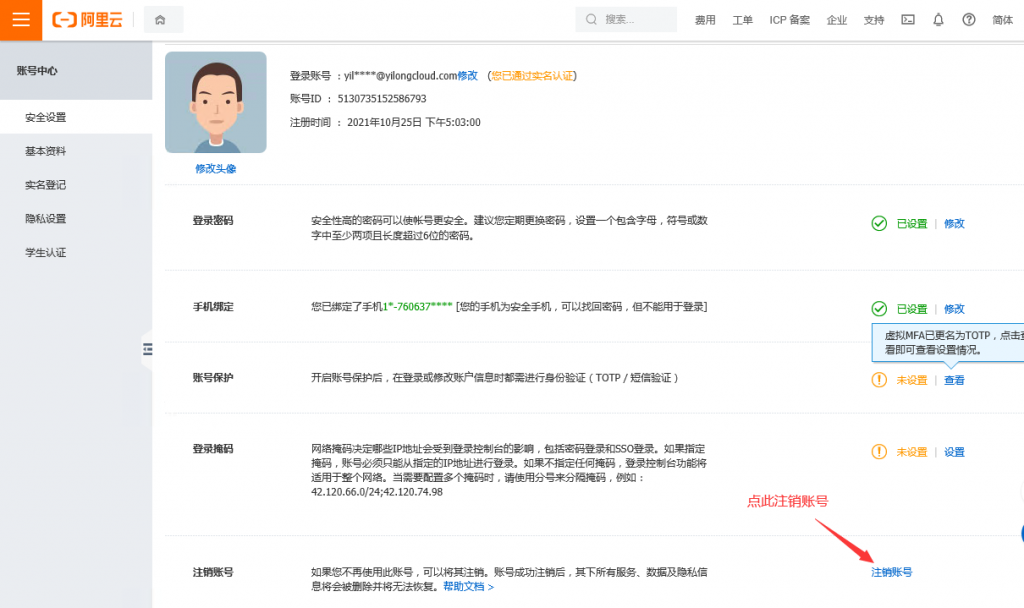Click the 注销账号 link
Viewport: 1024px width, 608px height.
point(891,572)
